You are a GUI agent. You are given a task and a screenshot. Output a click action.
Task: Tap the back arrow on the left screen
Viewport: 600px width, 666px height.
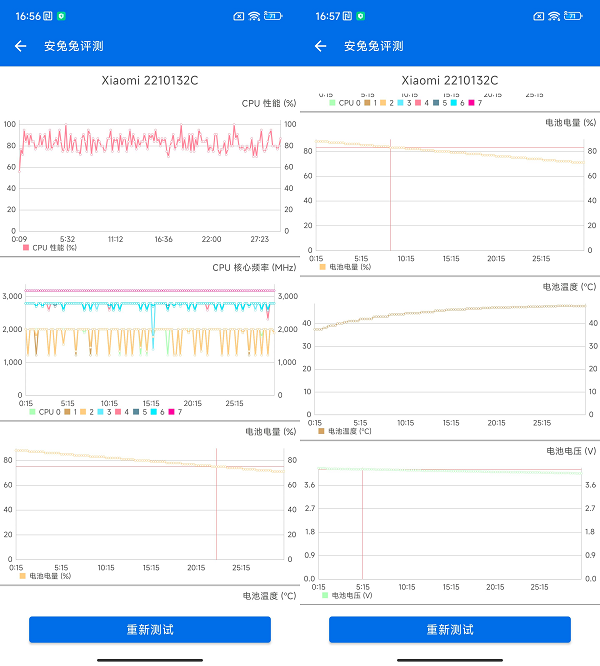click(20, 46)
